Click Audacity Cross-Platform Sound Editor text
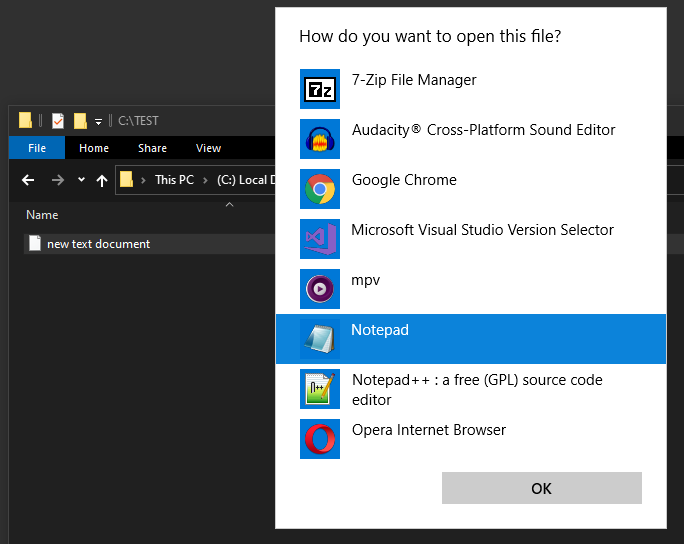This screenshot has width=684, height=544. (x=483, y=130)
